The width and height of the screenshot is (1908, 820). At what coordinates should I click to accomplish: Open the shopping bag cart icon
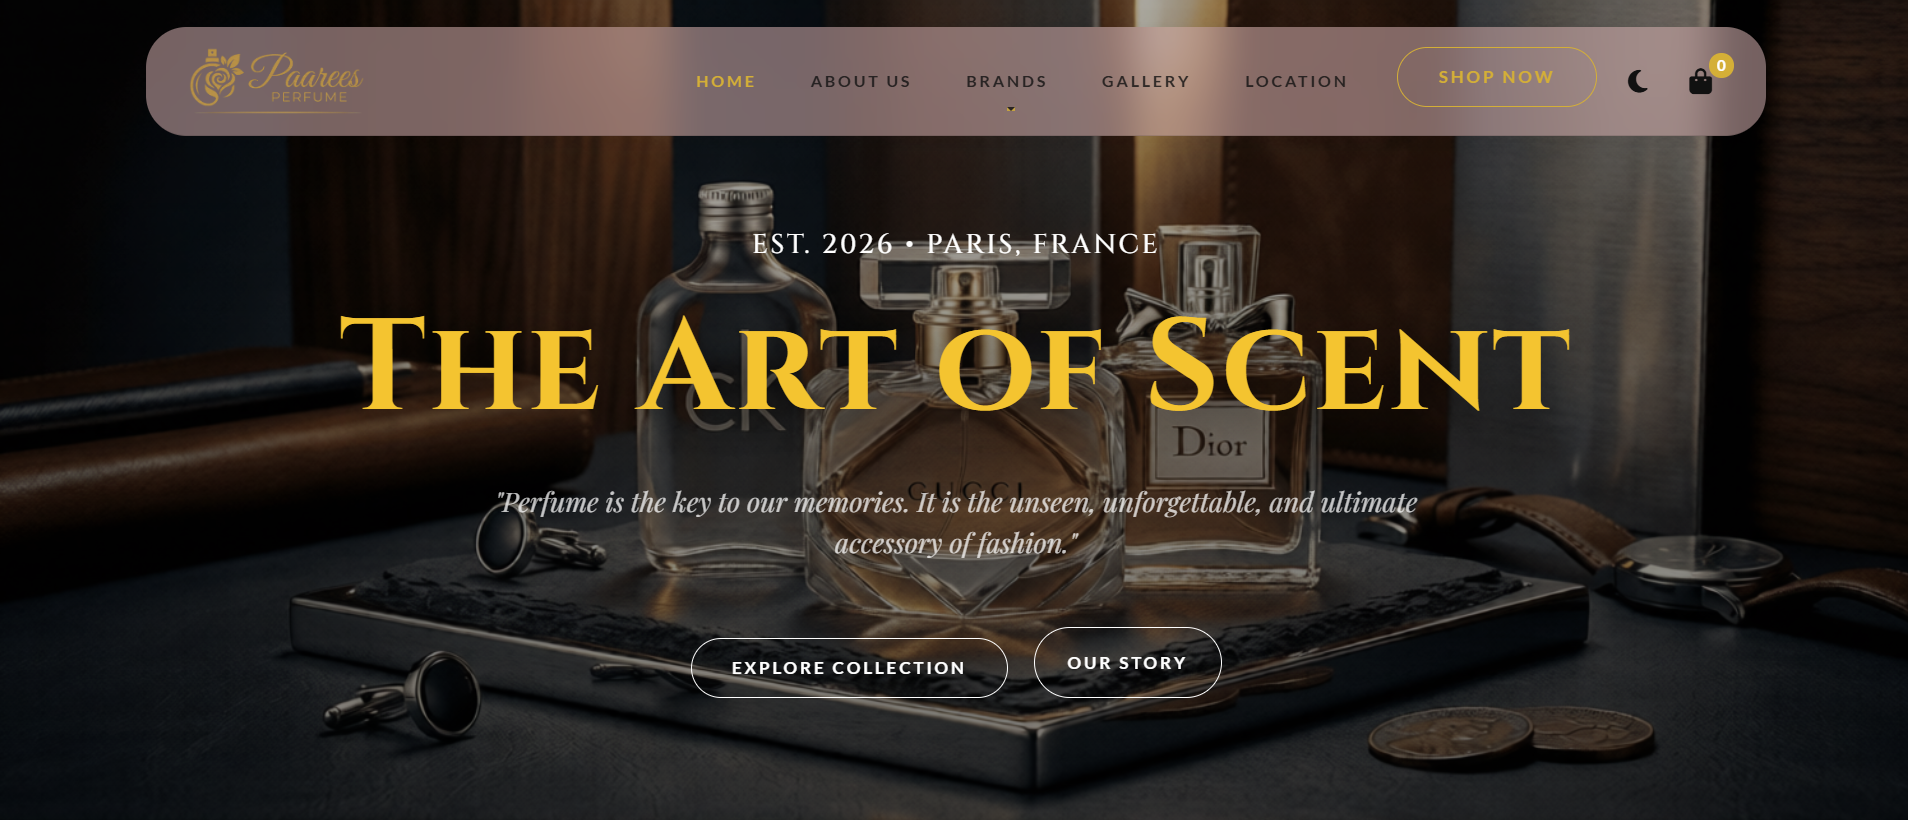1700,82
